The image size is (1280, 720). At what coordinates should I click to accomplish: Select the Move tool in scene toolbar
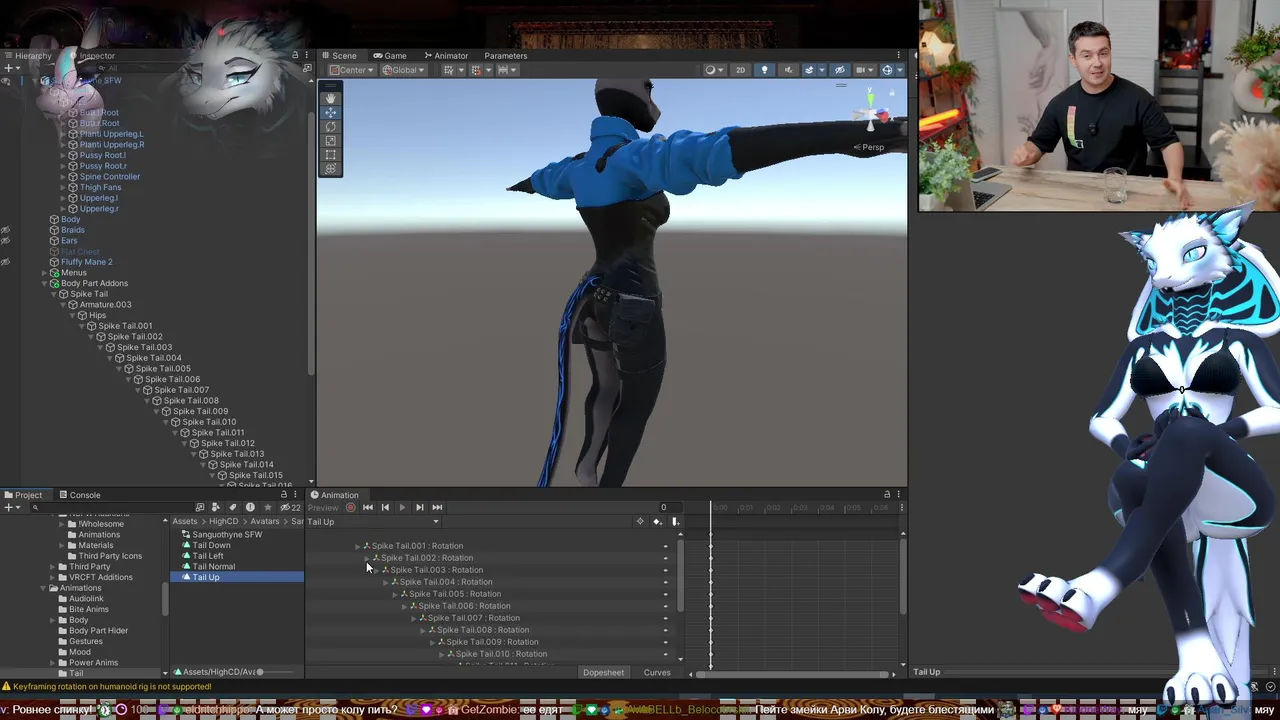(330, 112)
